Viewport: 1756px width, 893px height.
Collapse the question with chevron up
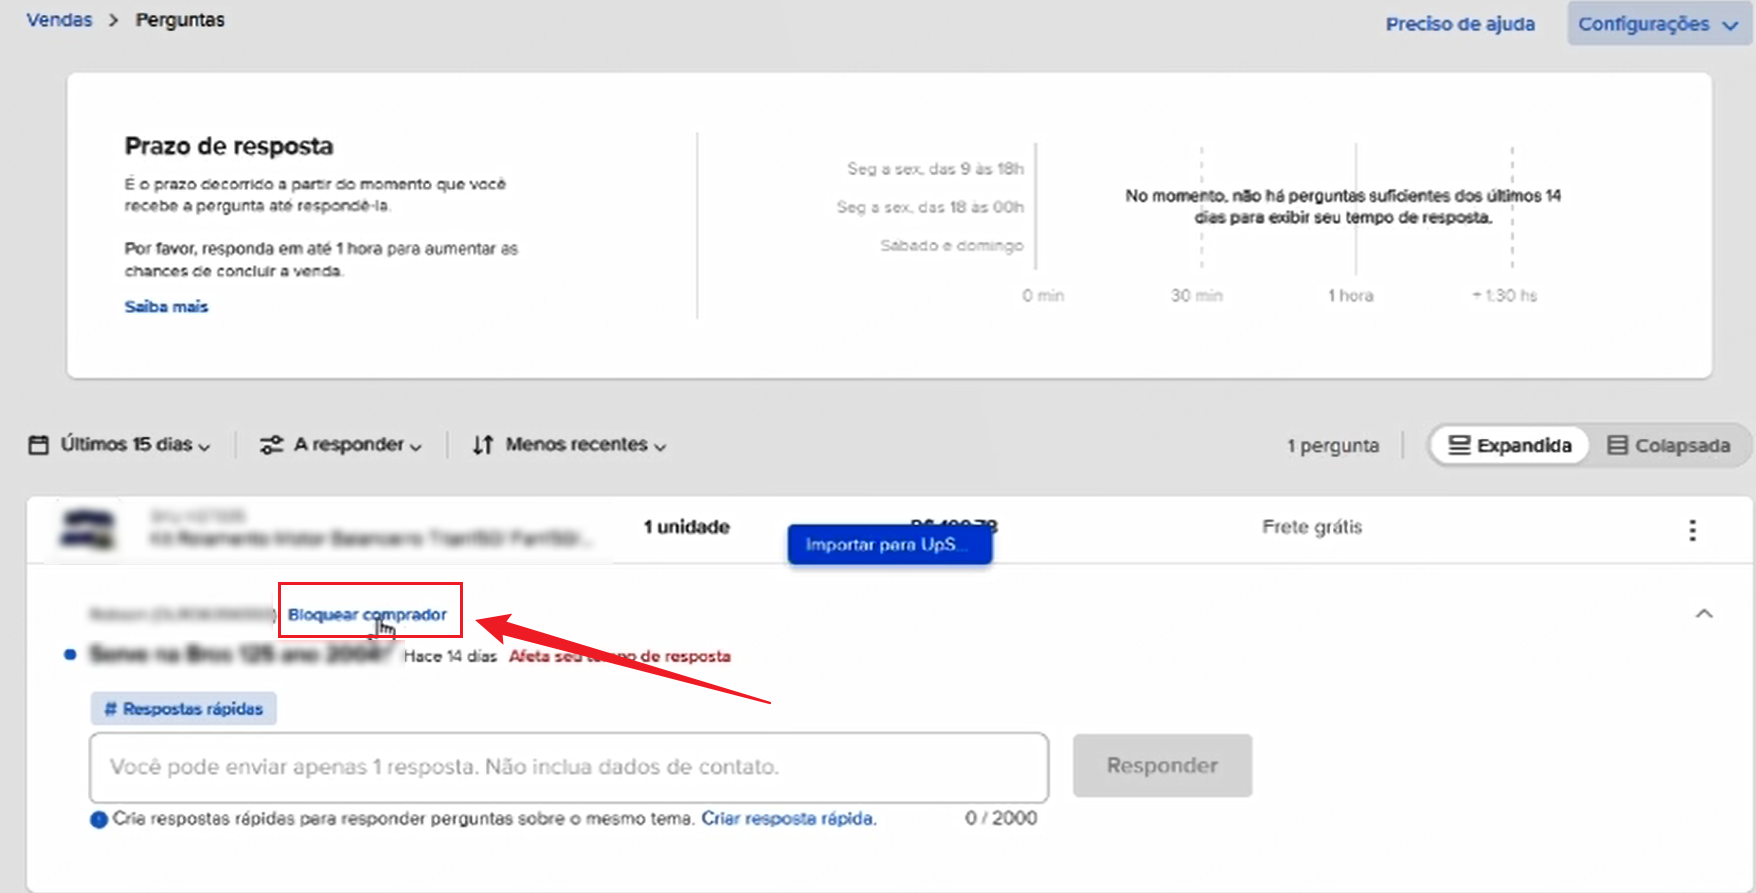coord(1704,614)
